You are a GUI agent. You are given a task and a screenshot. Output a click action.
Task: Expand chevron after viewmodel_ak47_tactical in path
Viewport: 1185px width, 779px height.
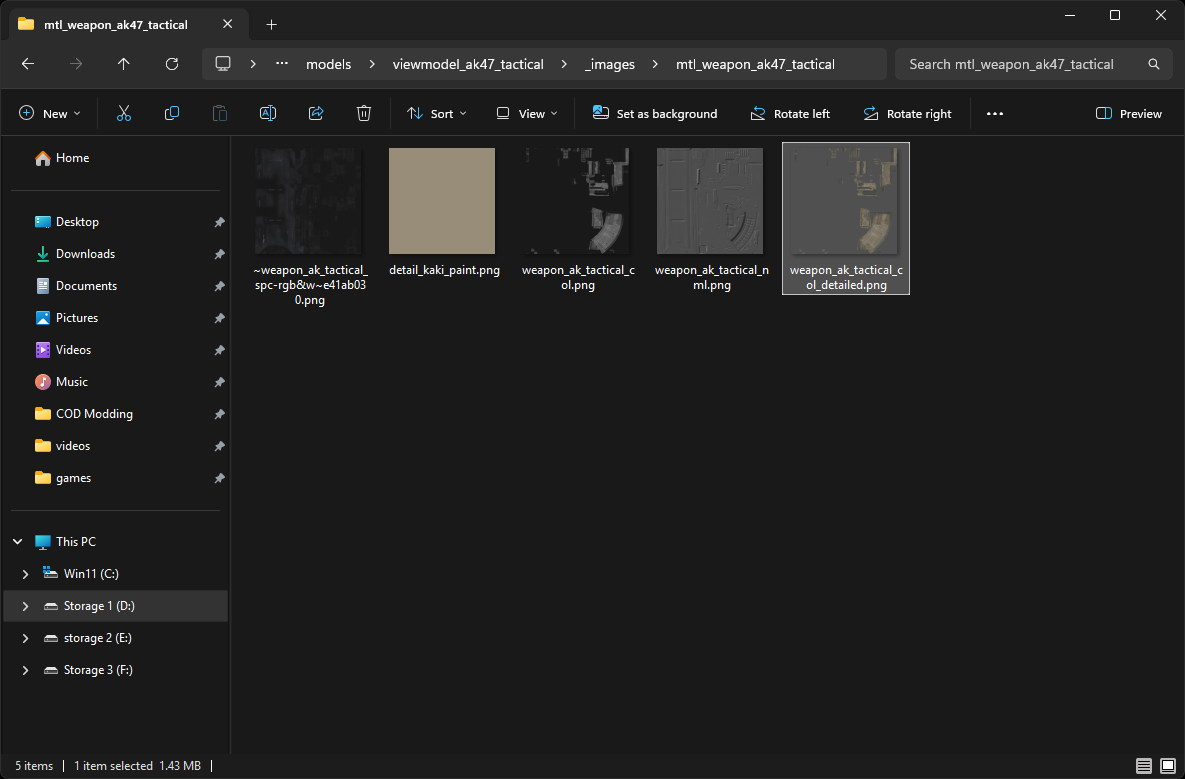[564, 64]
